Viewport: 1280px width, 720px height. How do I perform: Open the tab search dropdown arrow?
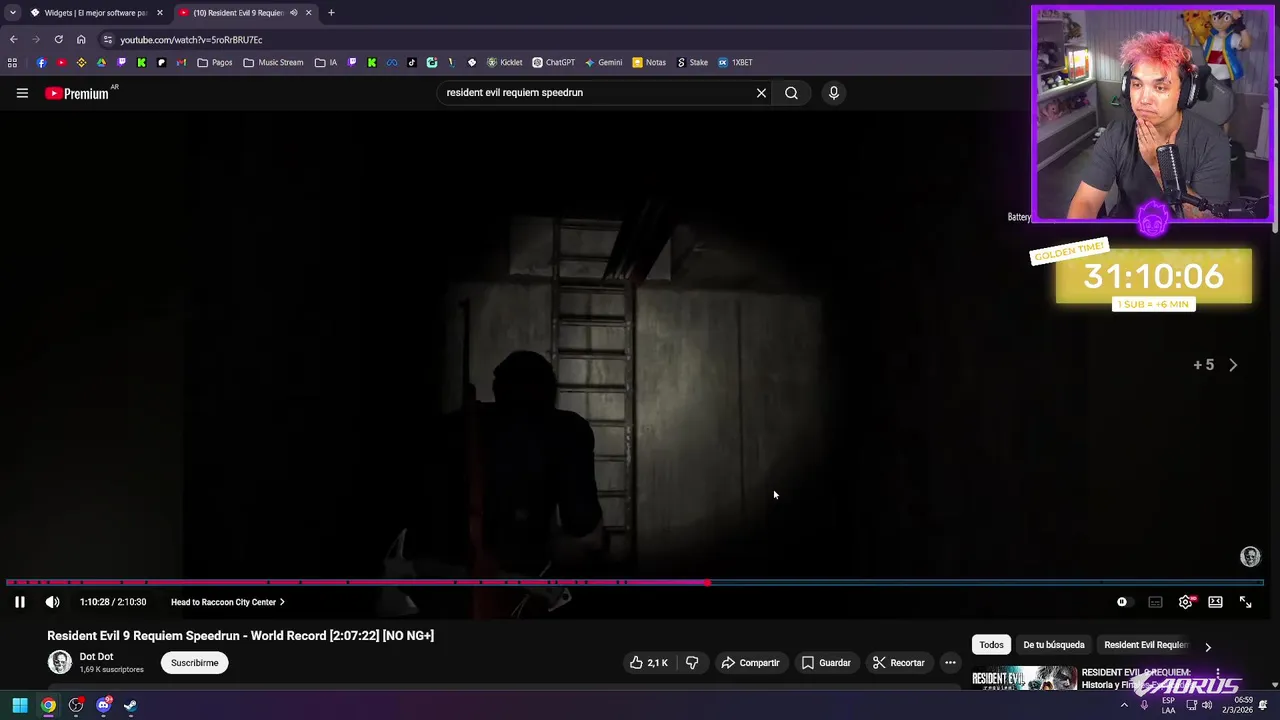pos(12,13)
